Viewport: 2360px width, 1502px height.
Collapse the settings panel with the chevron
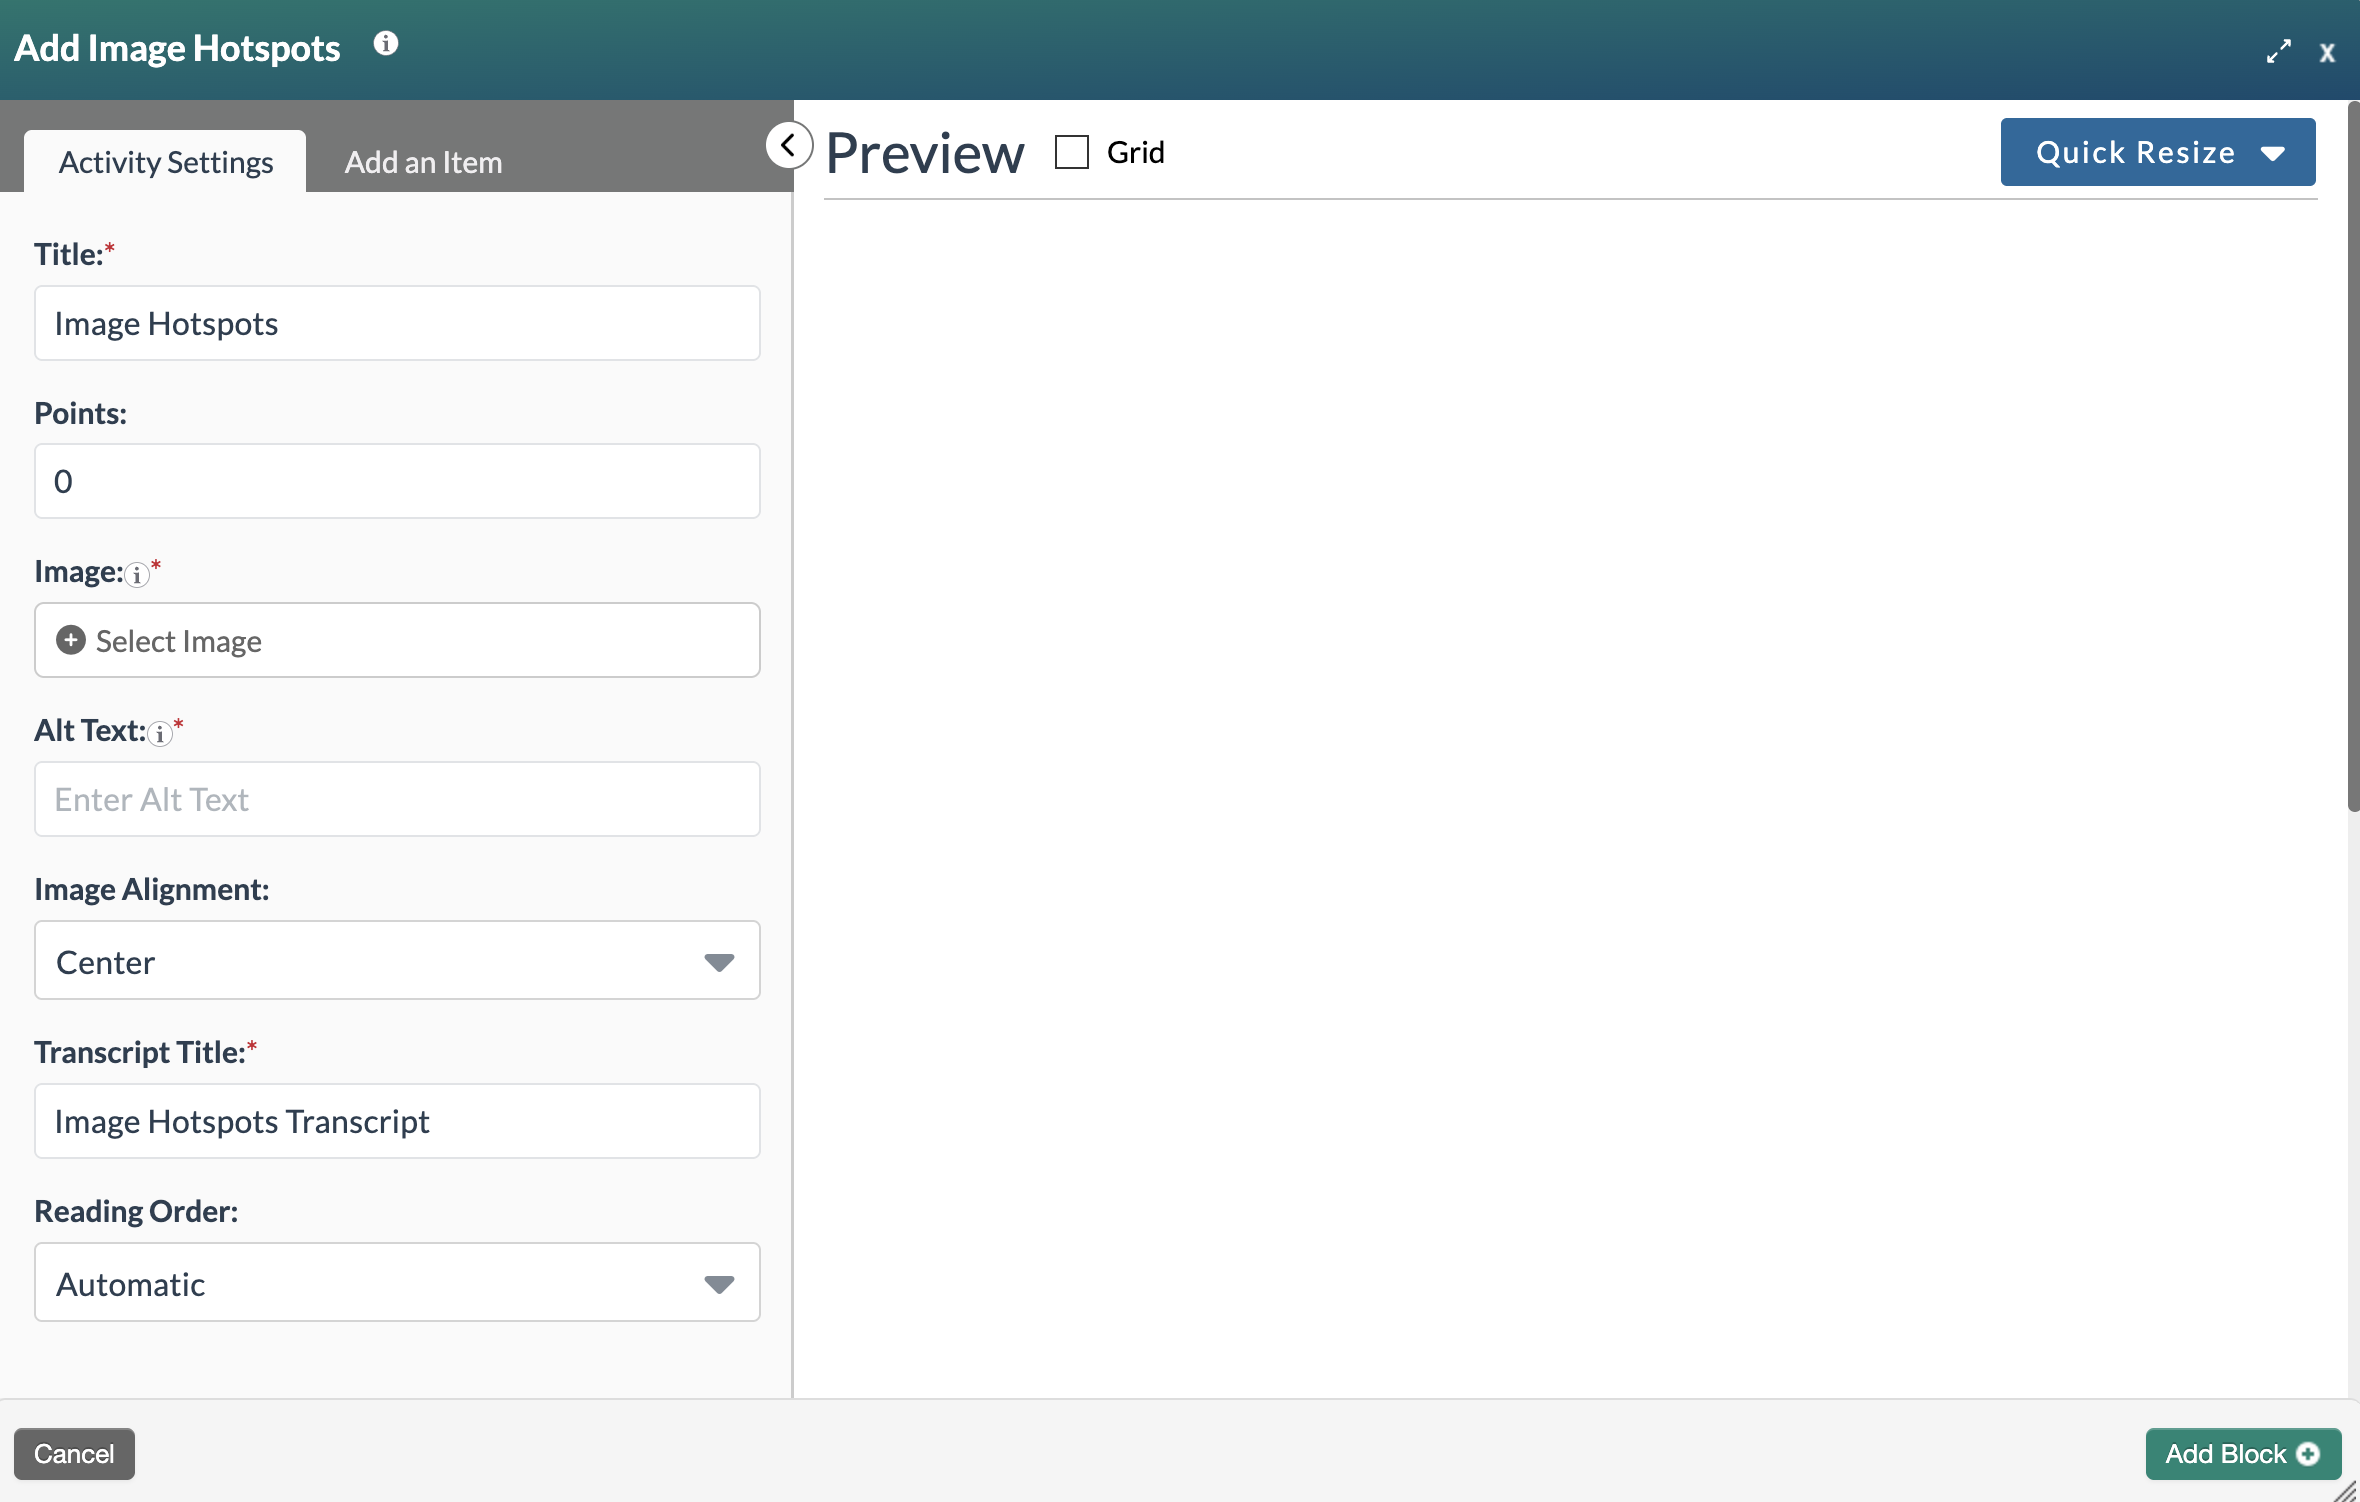(789, 146)
